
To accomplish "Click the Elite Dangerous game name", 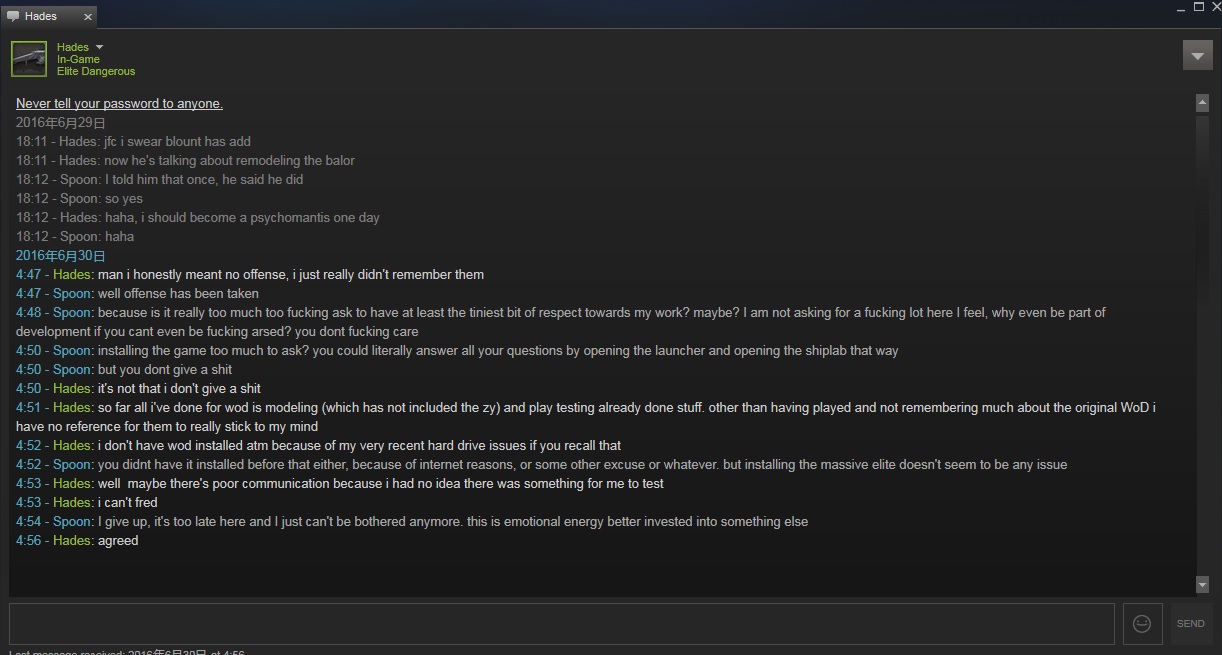I will [x=96, y=71].
